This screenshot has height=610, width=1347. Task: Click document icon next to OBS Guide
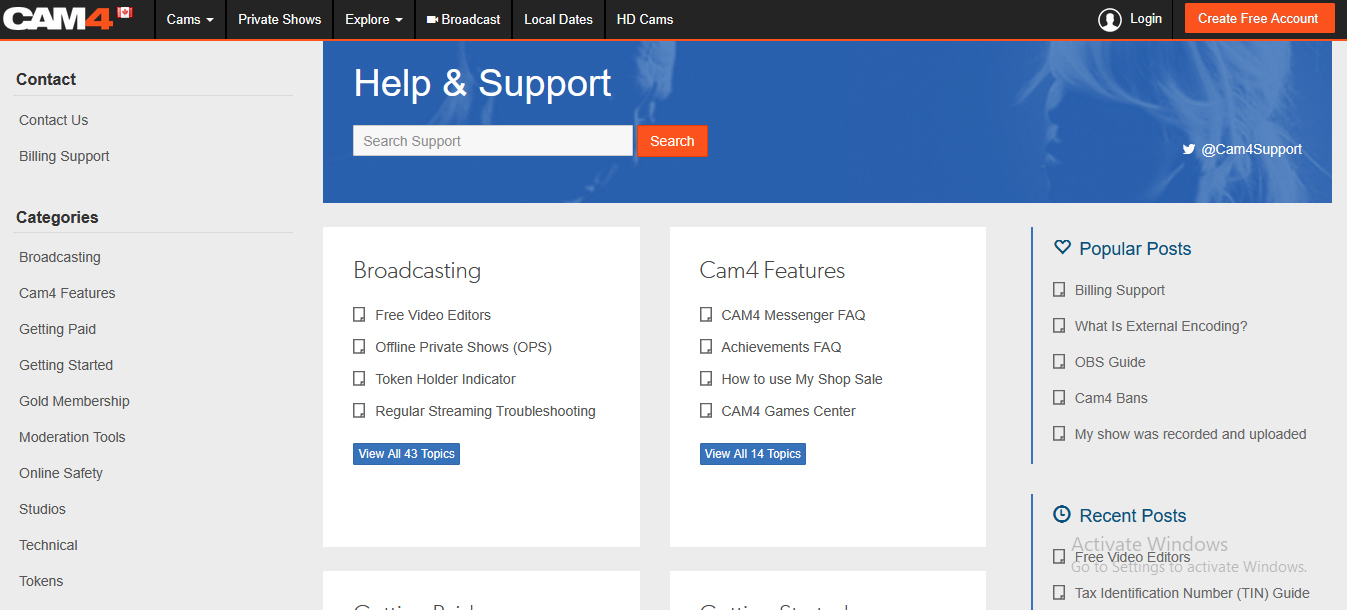click(x=1059, y=362)
